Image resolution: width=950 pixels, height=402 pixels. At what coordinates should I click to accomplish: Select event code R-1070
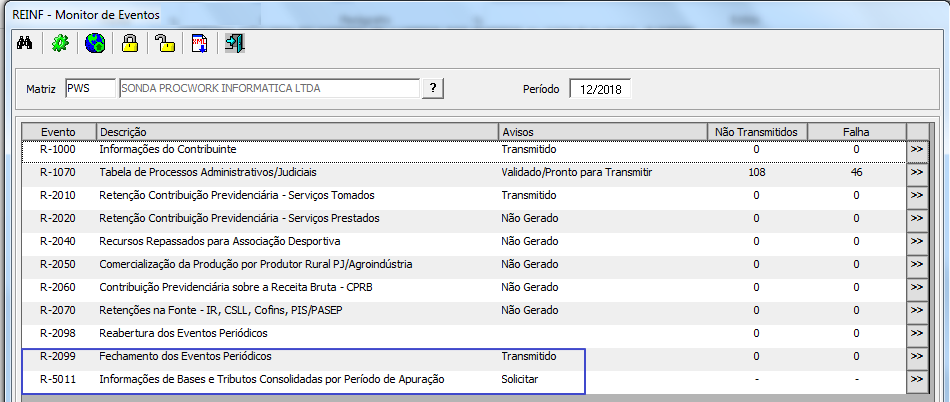coord(58,173)
